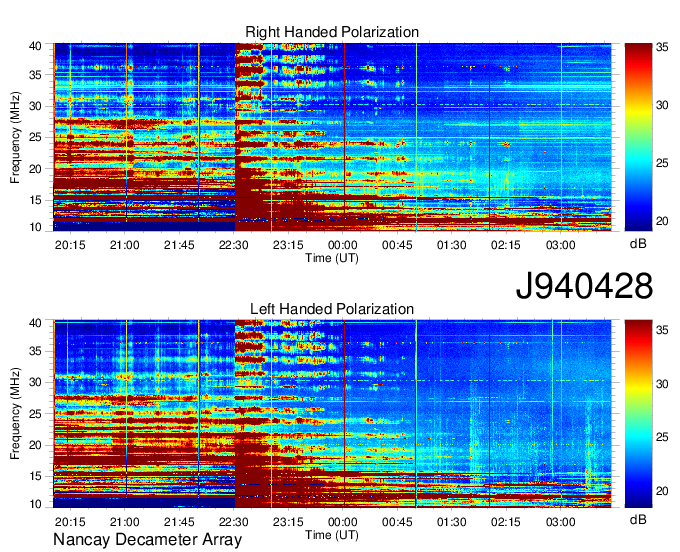The image size is (680, 552).
Task: Click 21:45 time tick on Right Handed plot
Action: click(179, 245)
